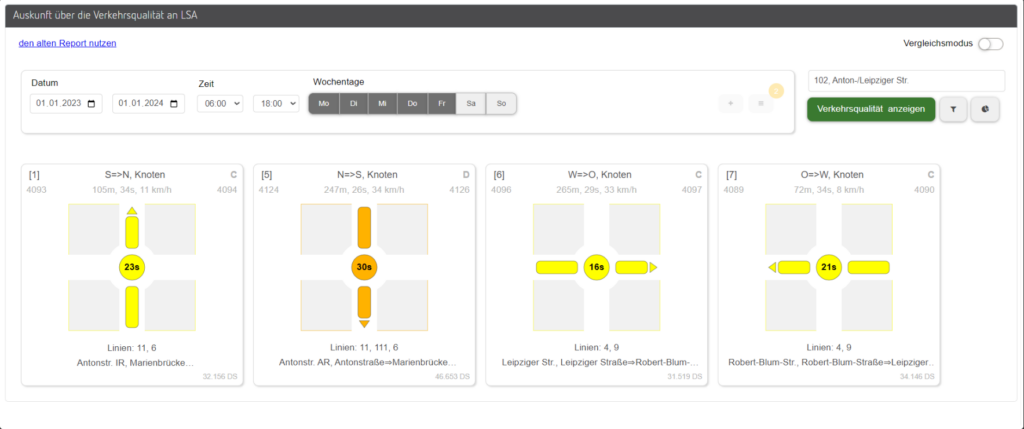Click Antonstr. AR, Antonstraße⇒Marienbrücke label

368,362
